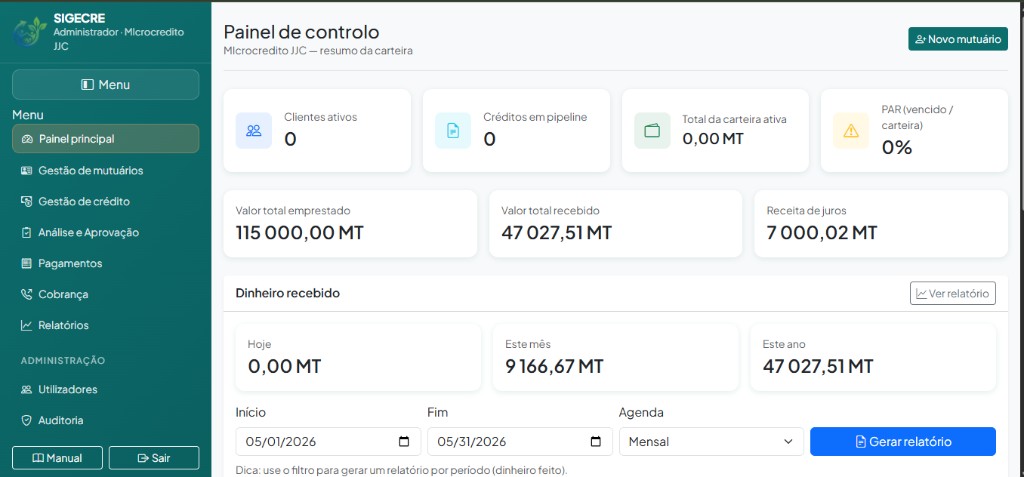Click the phone icon beside Cobrança

27,294
